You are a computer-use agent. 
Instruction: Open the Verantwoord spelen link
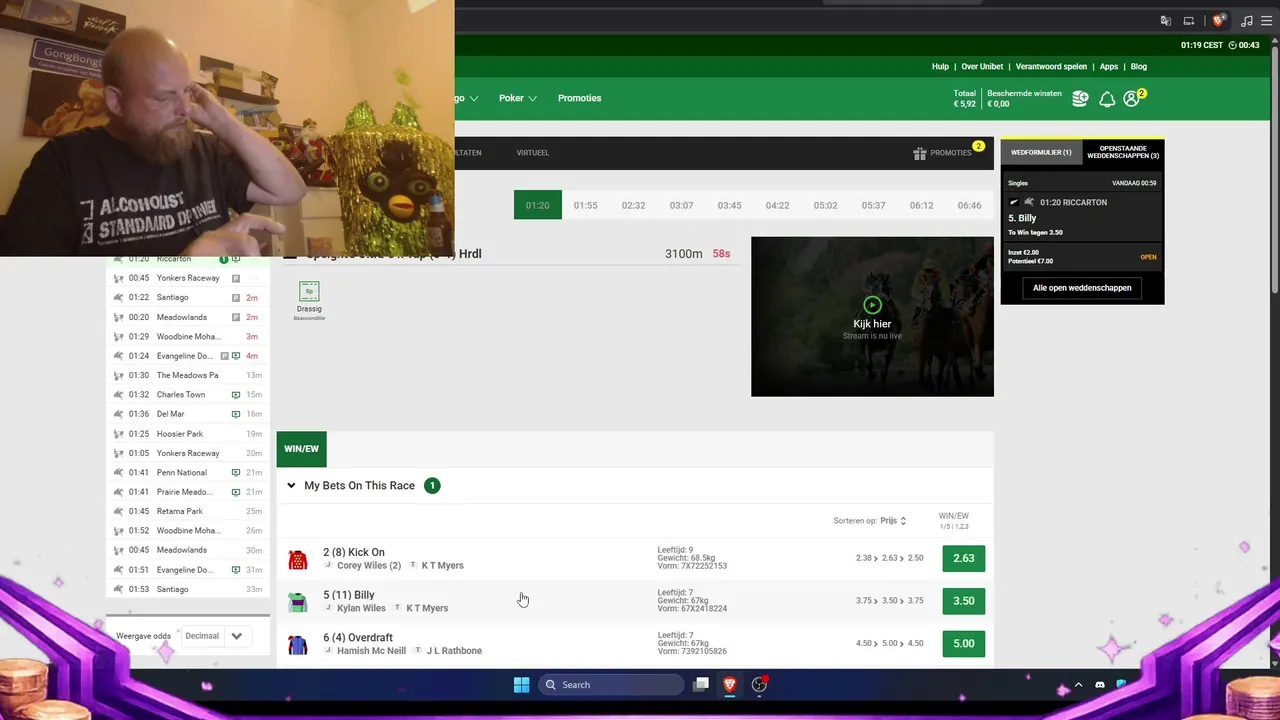tap(1051, 67)
